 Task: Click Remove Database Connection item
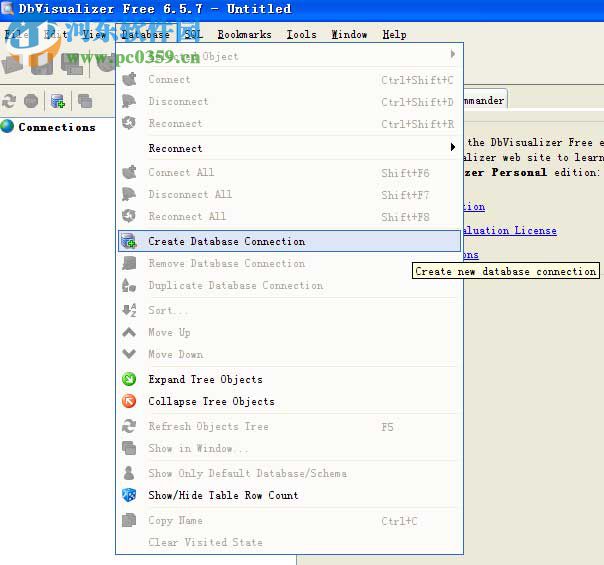point(289,263)
